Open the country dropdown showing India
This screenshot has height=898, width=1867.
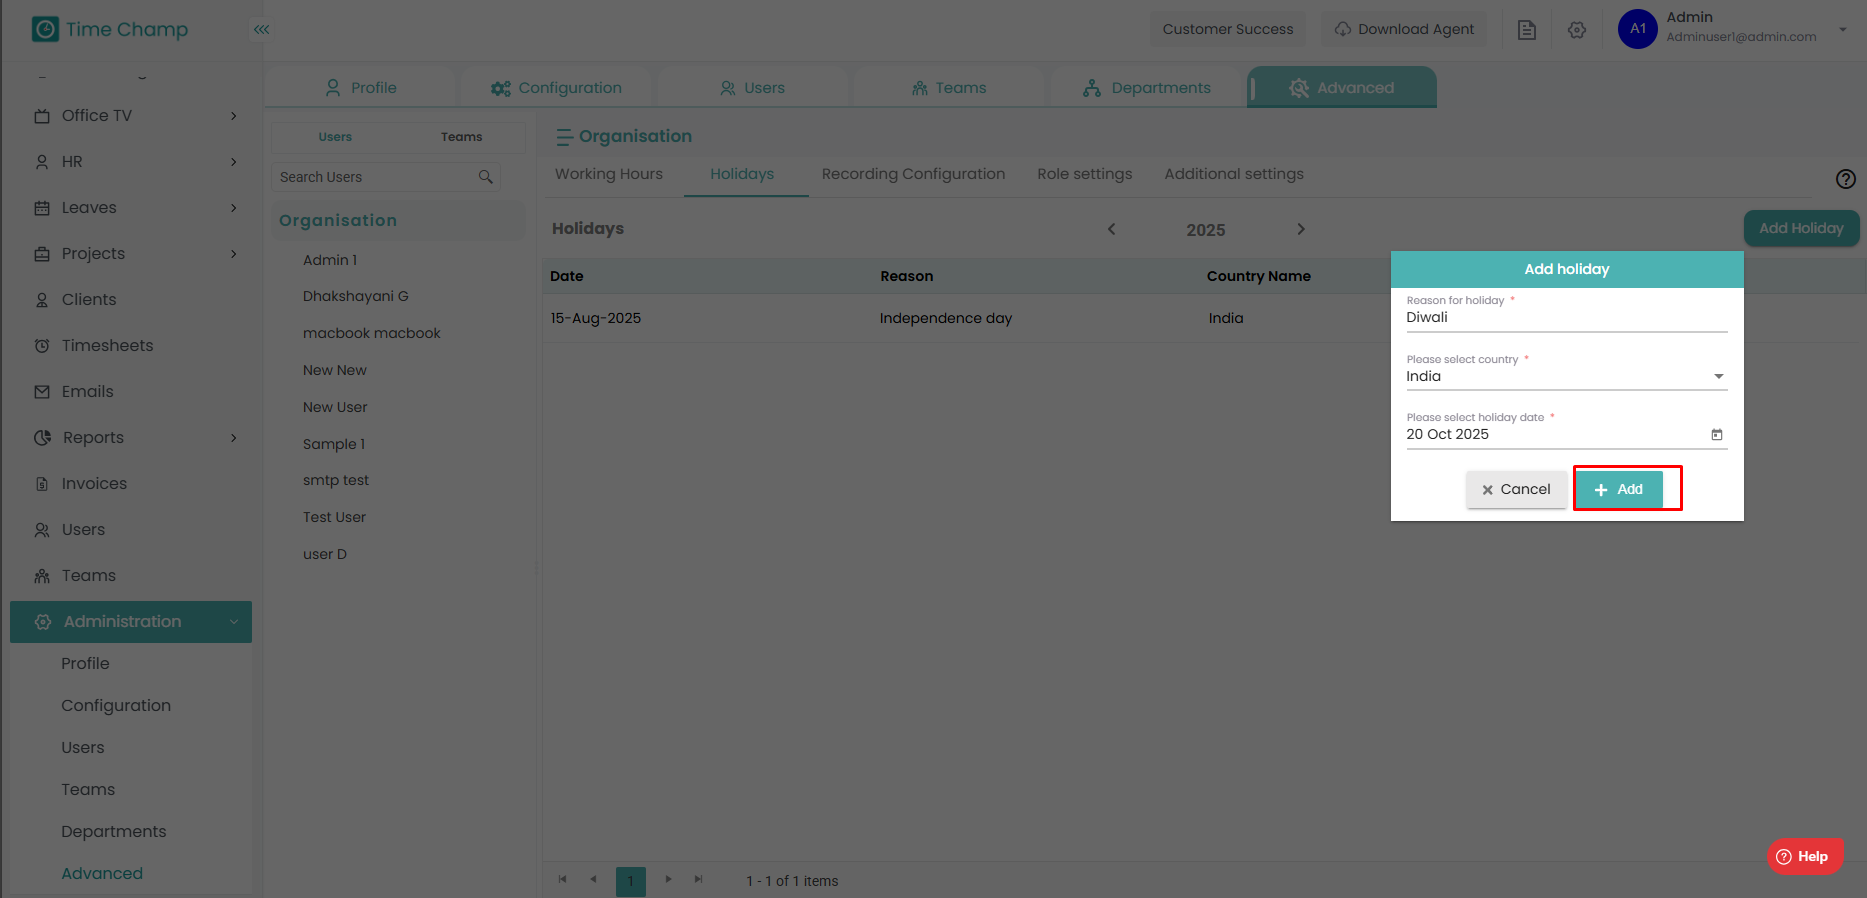point(1566,377)
